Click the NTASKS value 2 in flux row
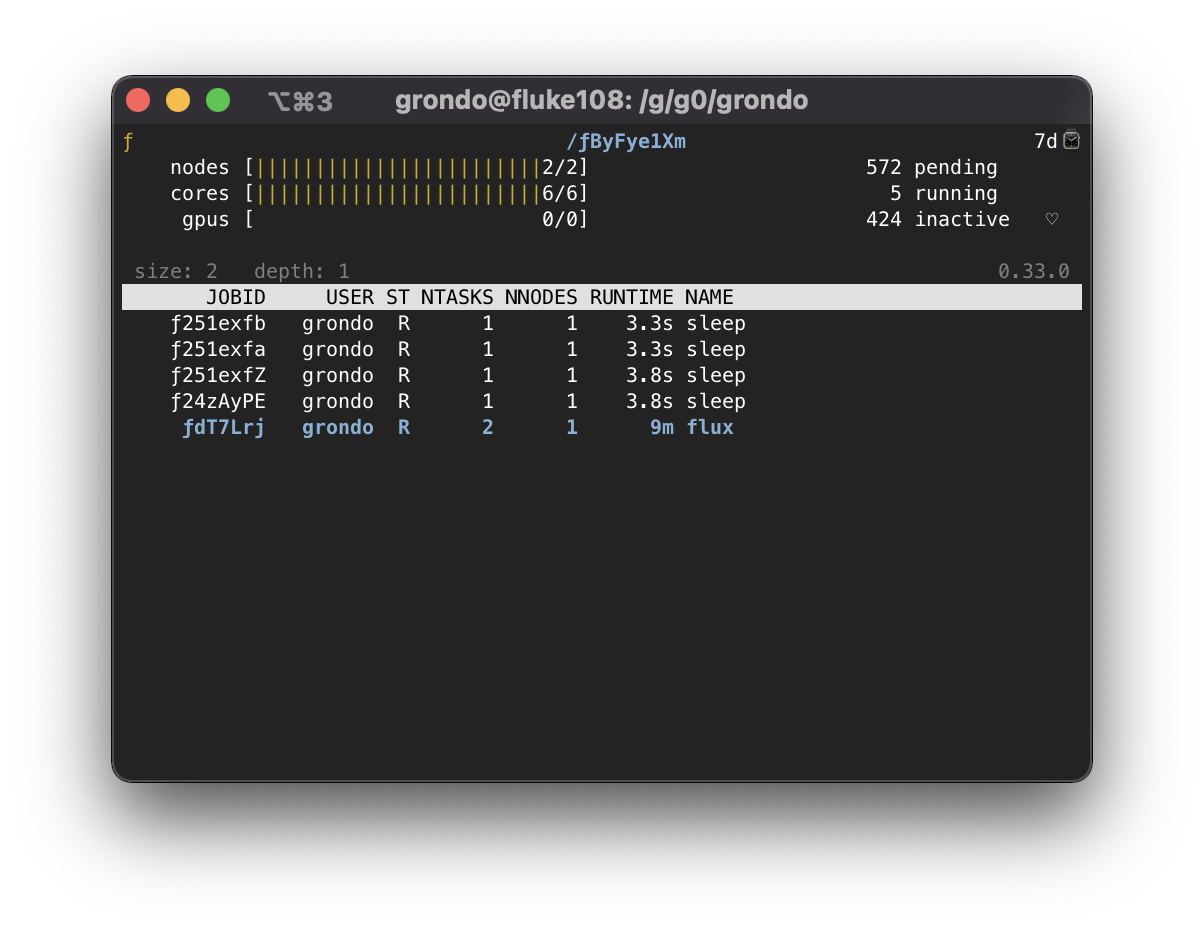 pos(488,428)
